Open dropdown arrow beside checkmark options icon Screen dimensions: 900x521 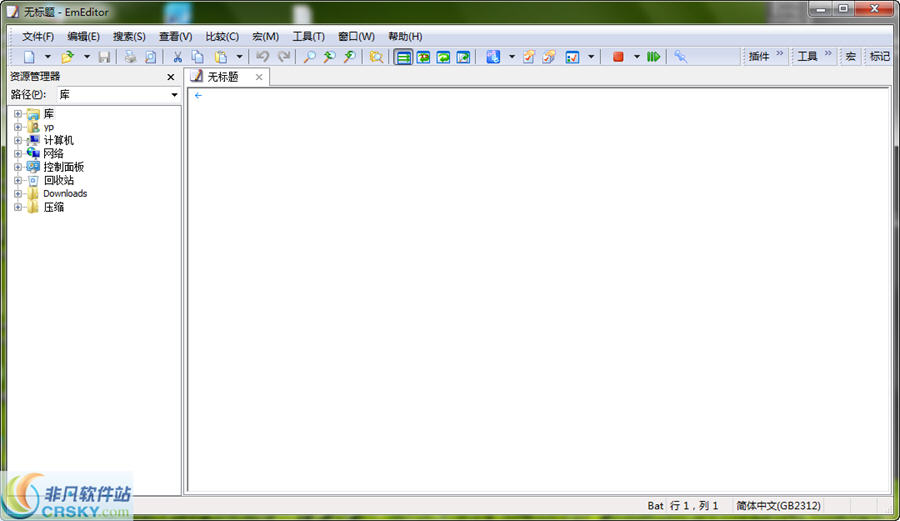point(591,57)
